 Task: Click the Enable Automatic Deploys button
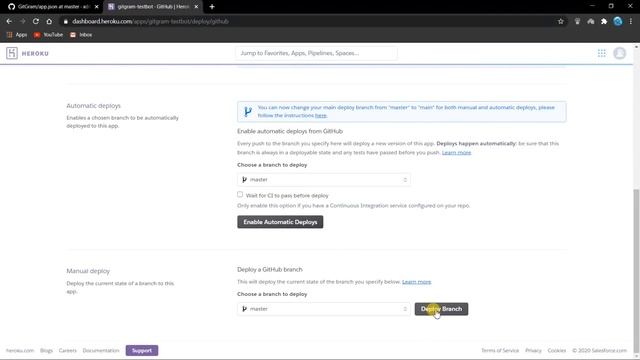tap(280, 222)
